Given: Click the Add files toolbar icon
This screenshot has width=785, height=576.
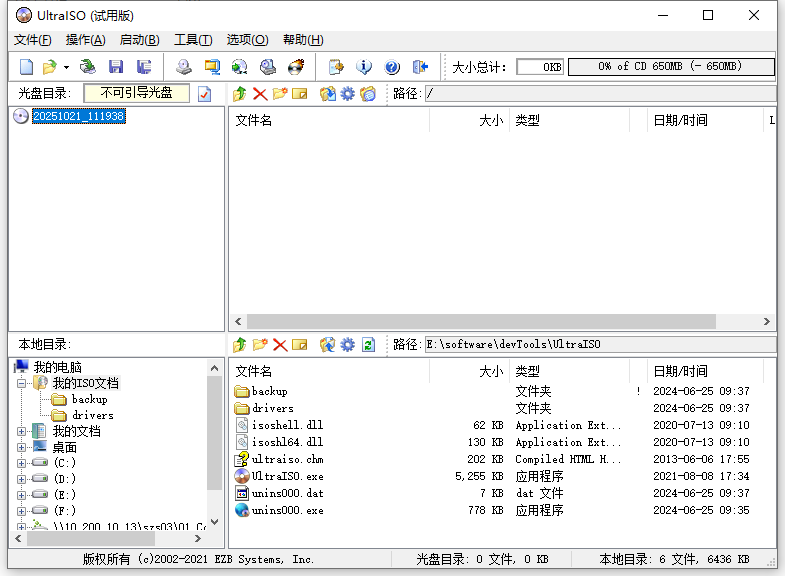Looking at the screenshot, I should click(x=336, y=67).
